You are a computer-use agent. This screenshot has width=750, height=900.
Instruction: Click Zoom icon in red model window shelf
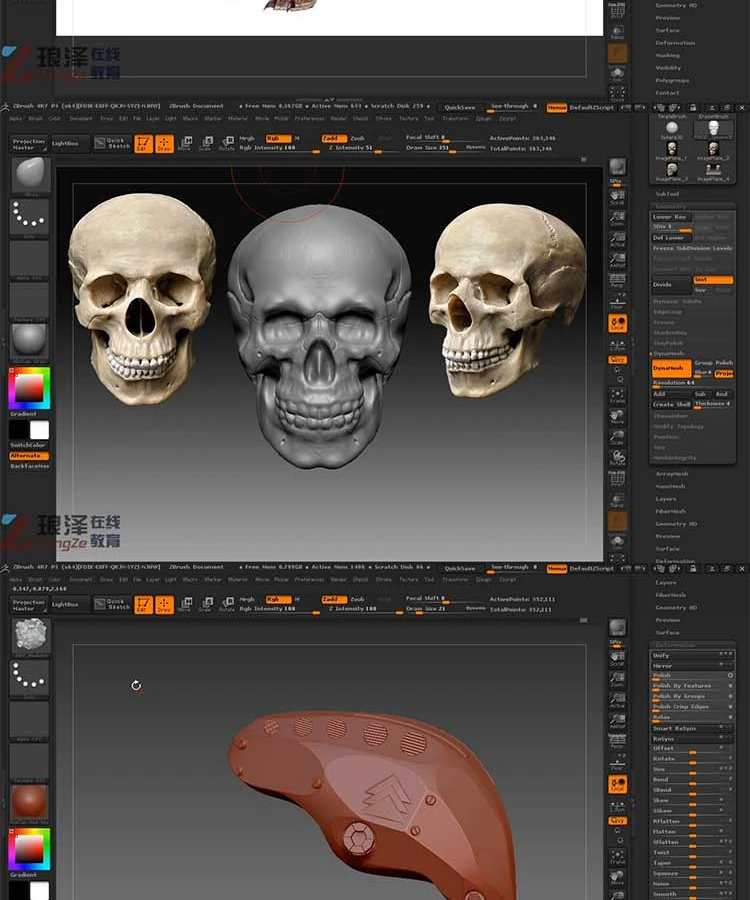(617, 679)
